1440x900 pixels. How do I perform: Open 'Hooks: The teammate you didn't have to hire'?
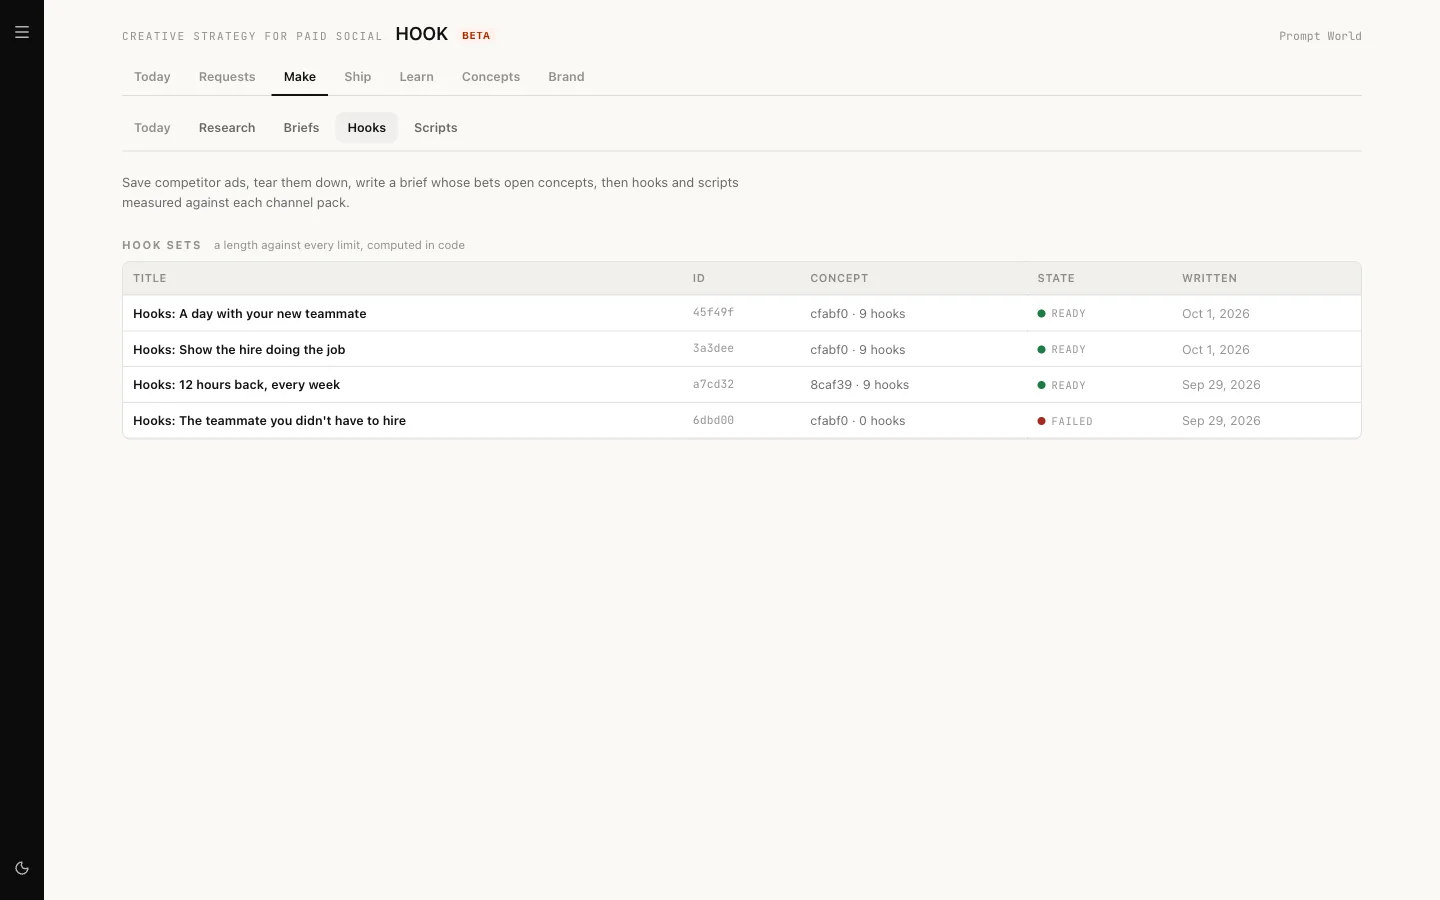tap(269, 421)
